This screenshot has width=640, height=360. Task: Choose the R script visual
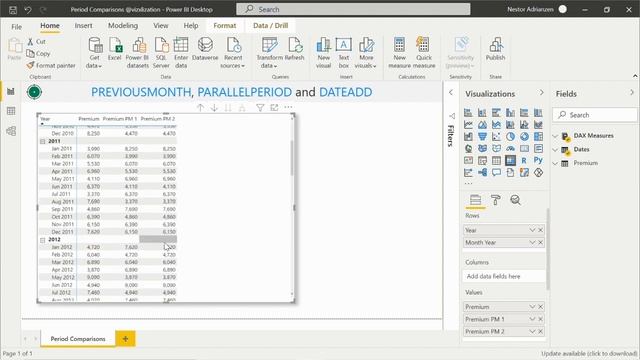(524, 161)
